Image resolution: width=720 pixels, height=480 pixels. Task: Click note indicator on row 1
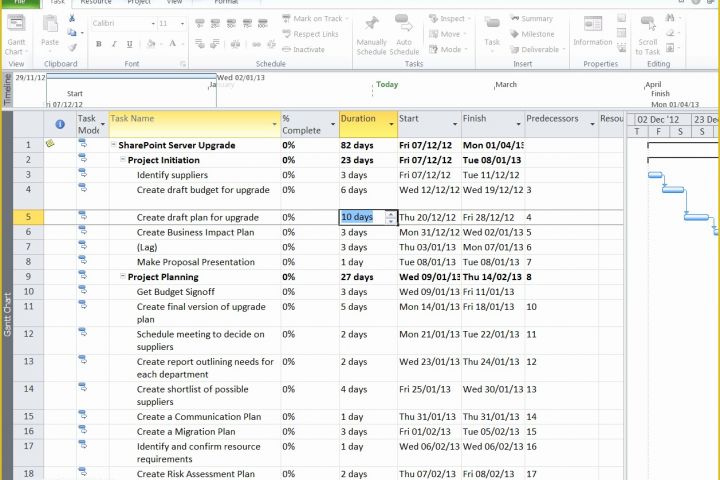[x=50, y=144]
